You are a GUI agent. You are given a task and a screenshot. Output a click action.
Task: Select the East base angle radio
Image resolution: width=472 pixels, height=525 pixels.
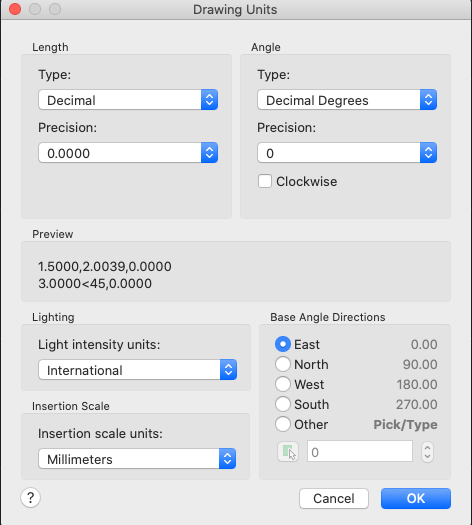point(283,344)
